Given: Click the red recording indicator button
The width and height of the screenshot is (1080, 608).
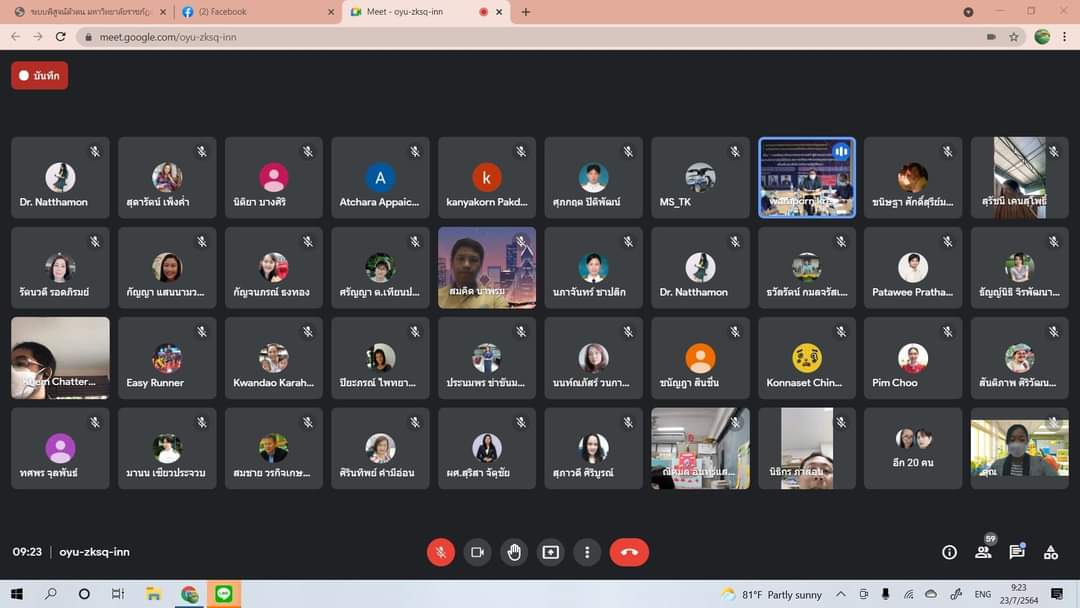Looking at the screenshot, I should tap(40, 76).
